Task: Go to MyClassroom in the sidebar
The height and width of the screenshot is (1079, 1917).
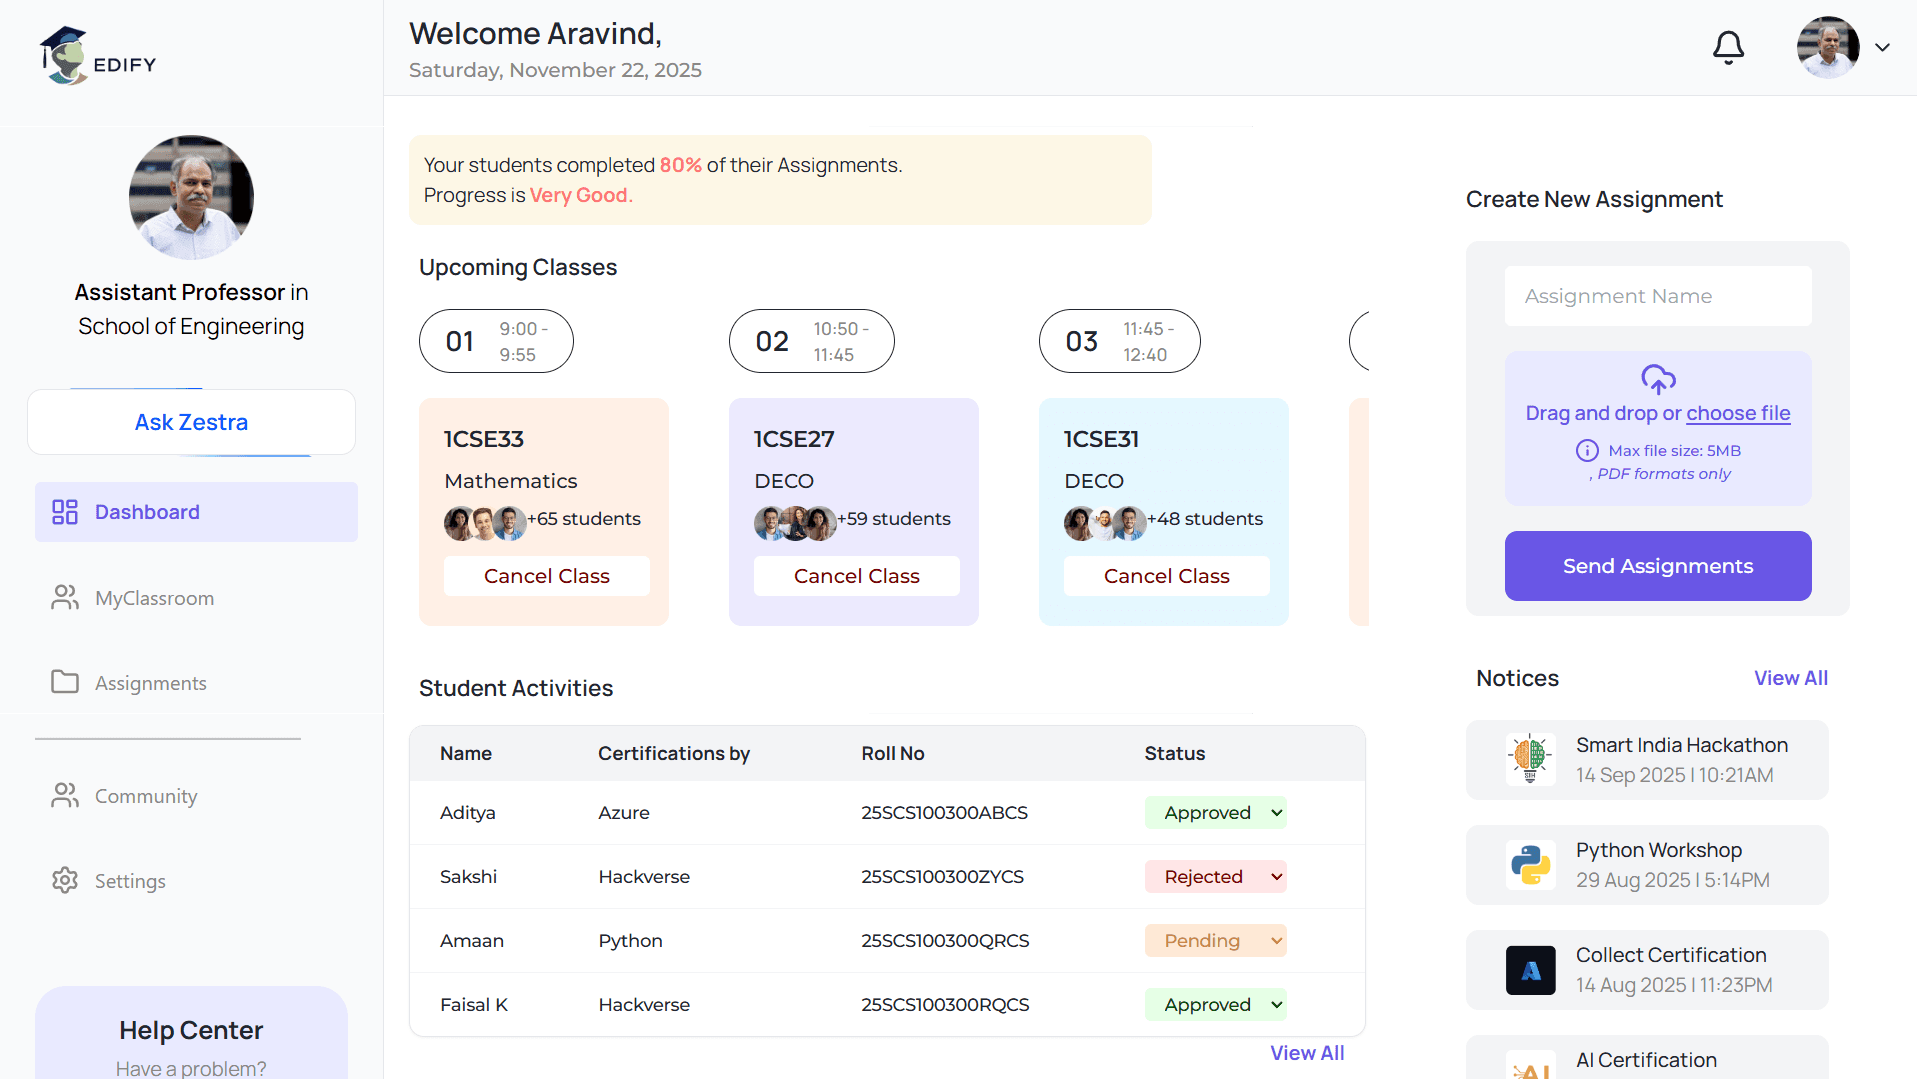Action: point(196,598)
